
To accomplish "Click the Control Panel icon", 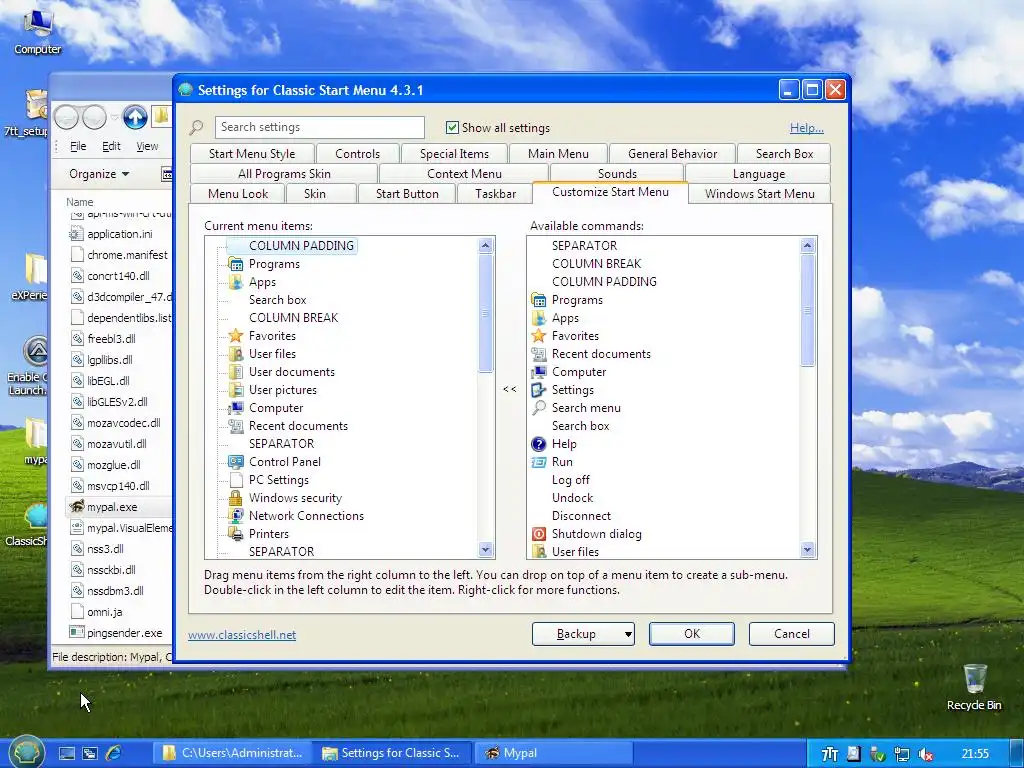I will tap(236, 462).
